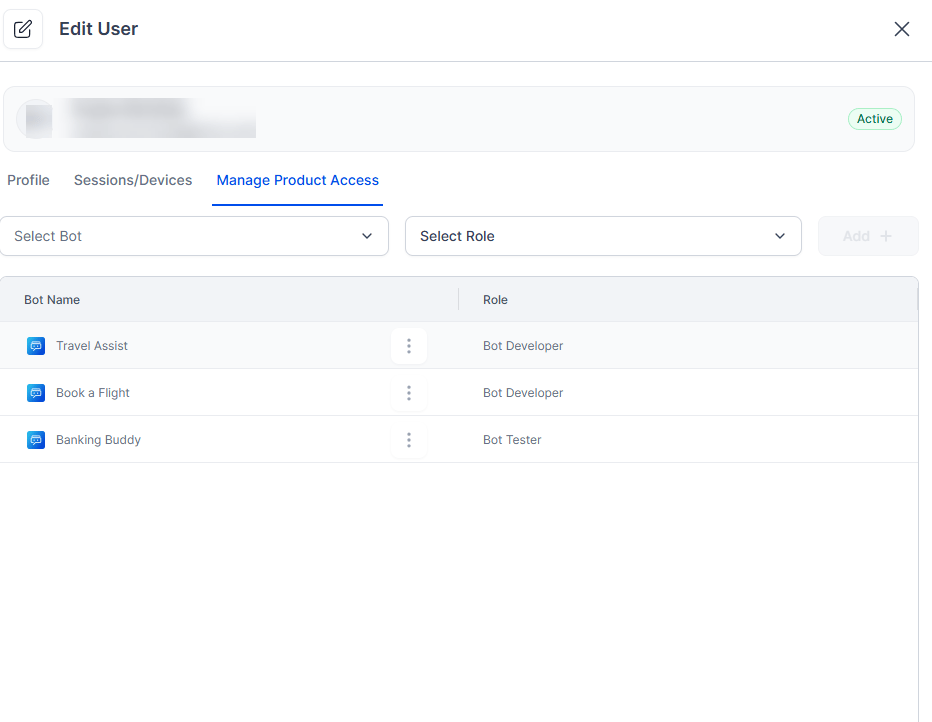
Task: Click the Travel Assist bot icon
Action: coord(36,346)
